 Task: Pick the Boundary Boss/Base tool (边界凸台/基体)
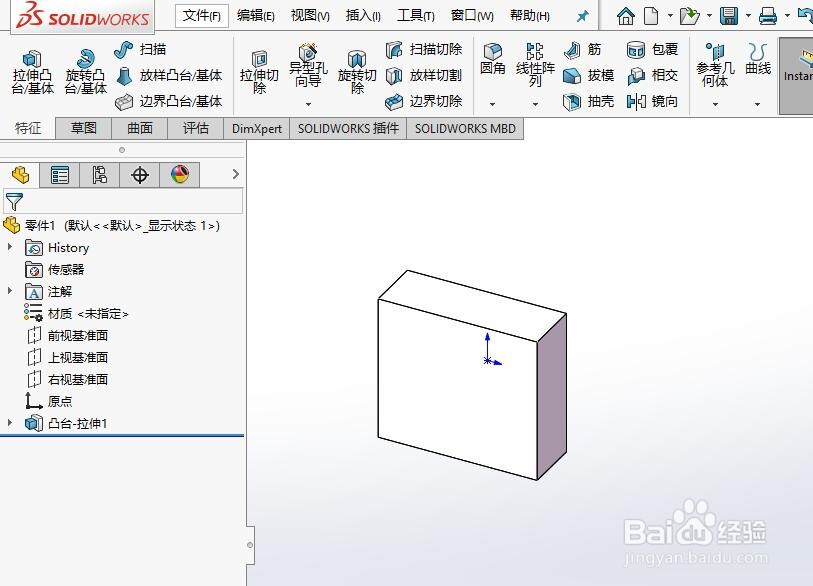click(x=169, y=101)
